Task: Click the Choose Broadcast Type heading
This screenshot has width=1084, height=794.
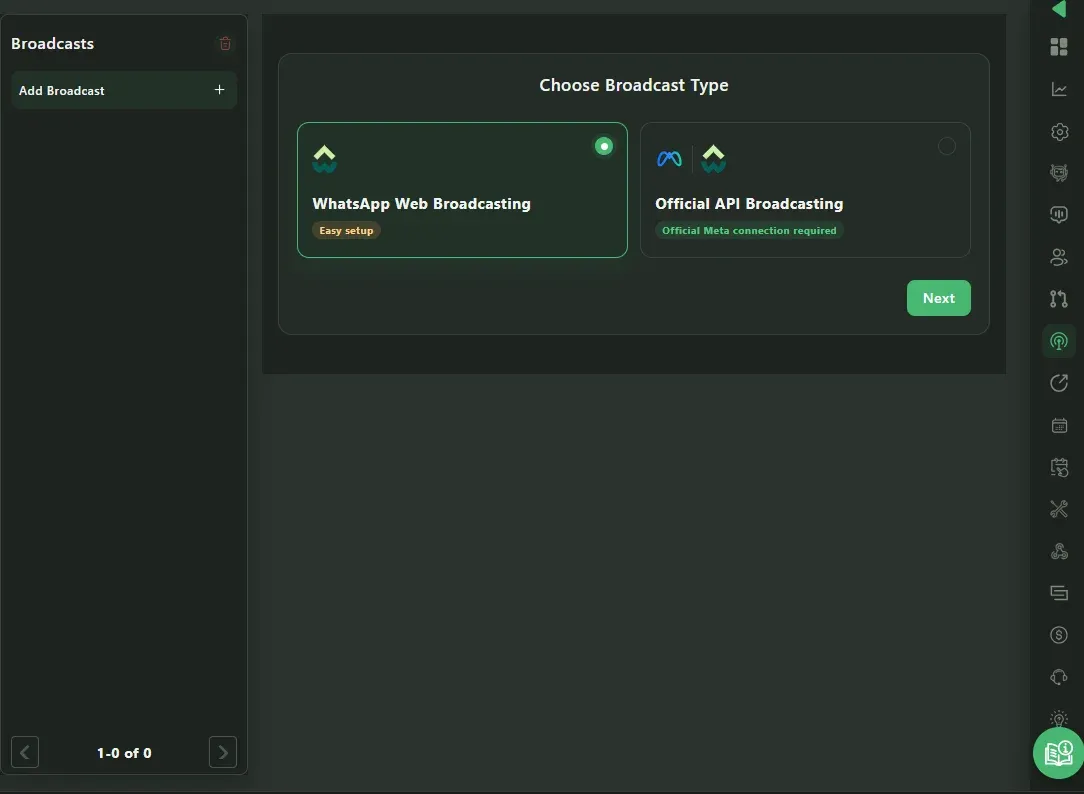Action: (633, 85)
